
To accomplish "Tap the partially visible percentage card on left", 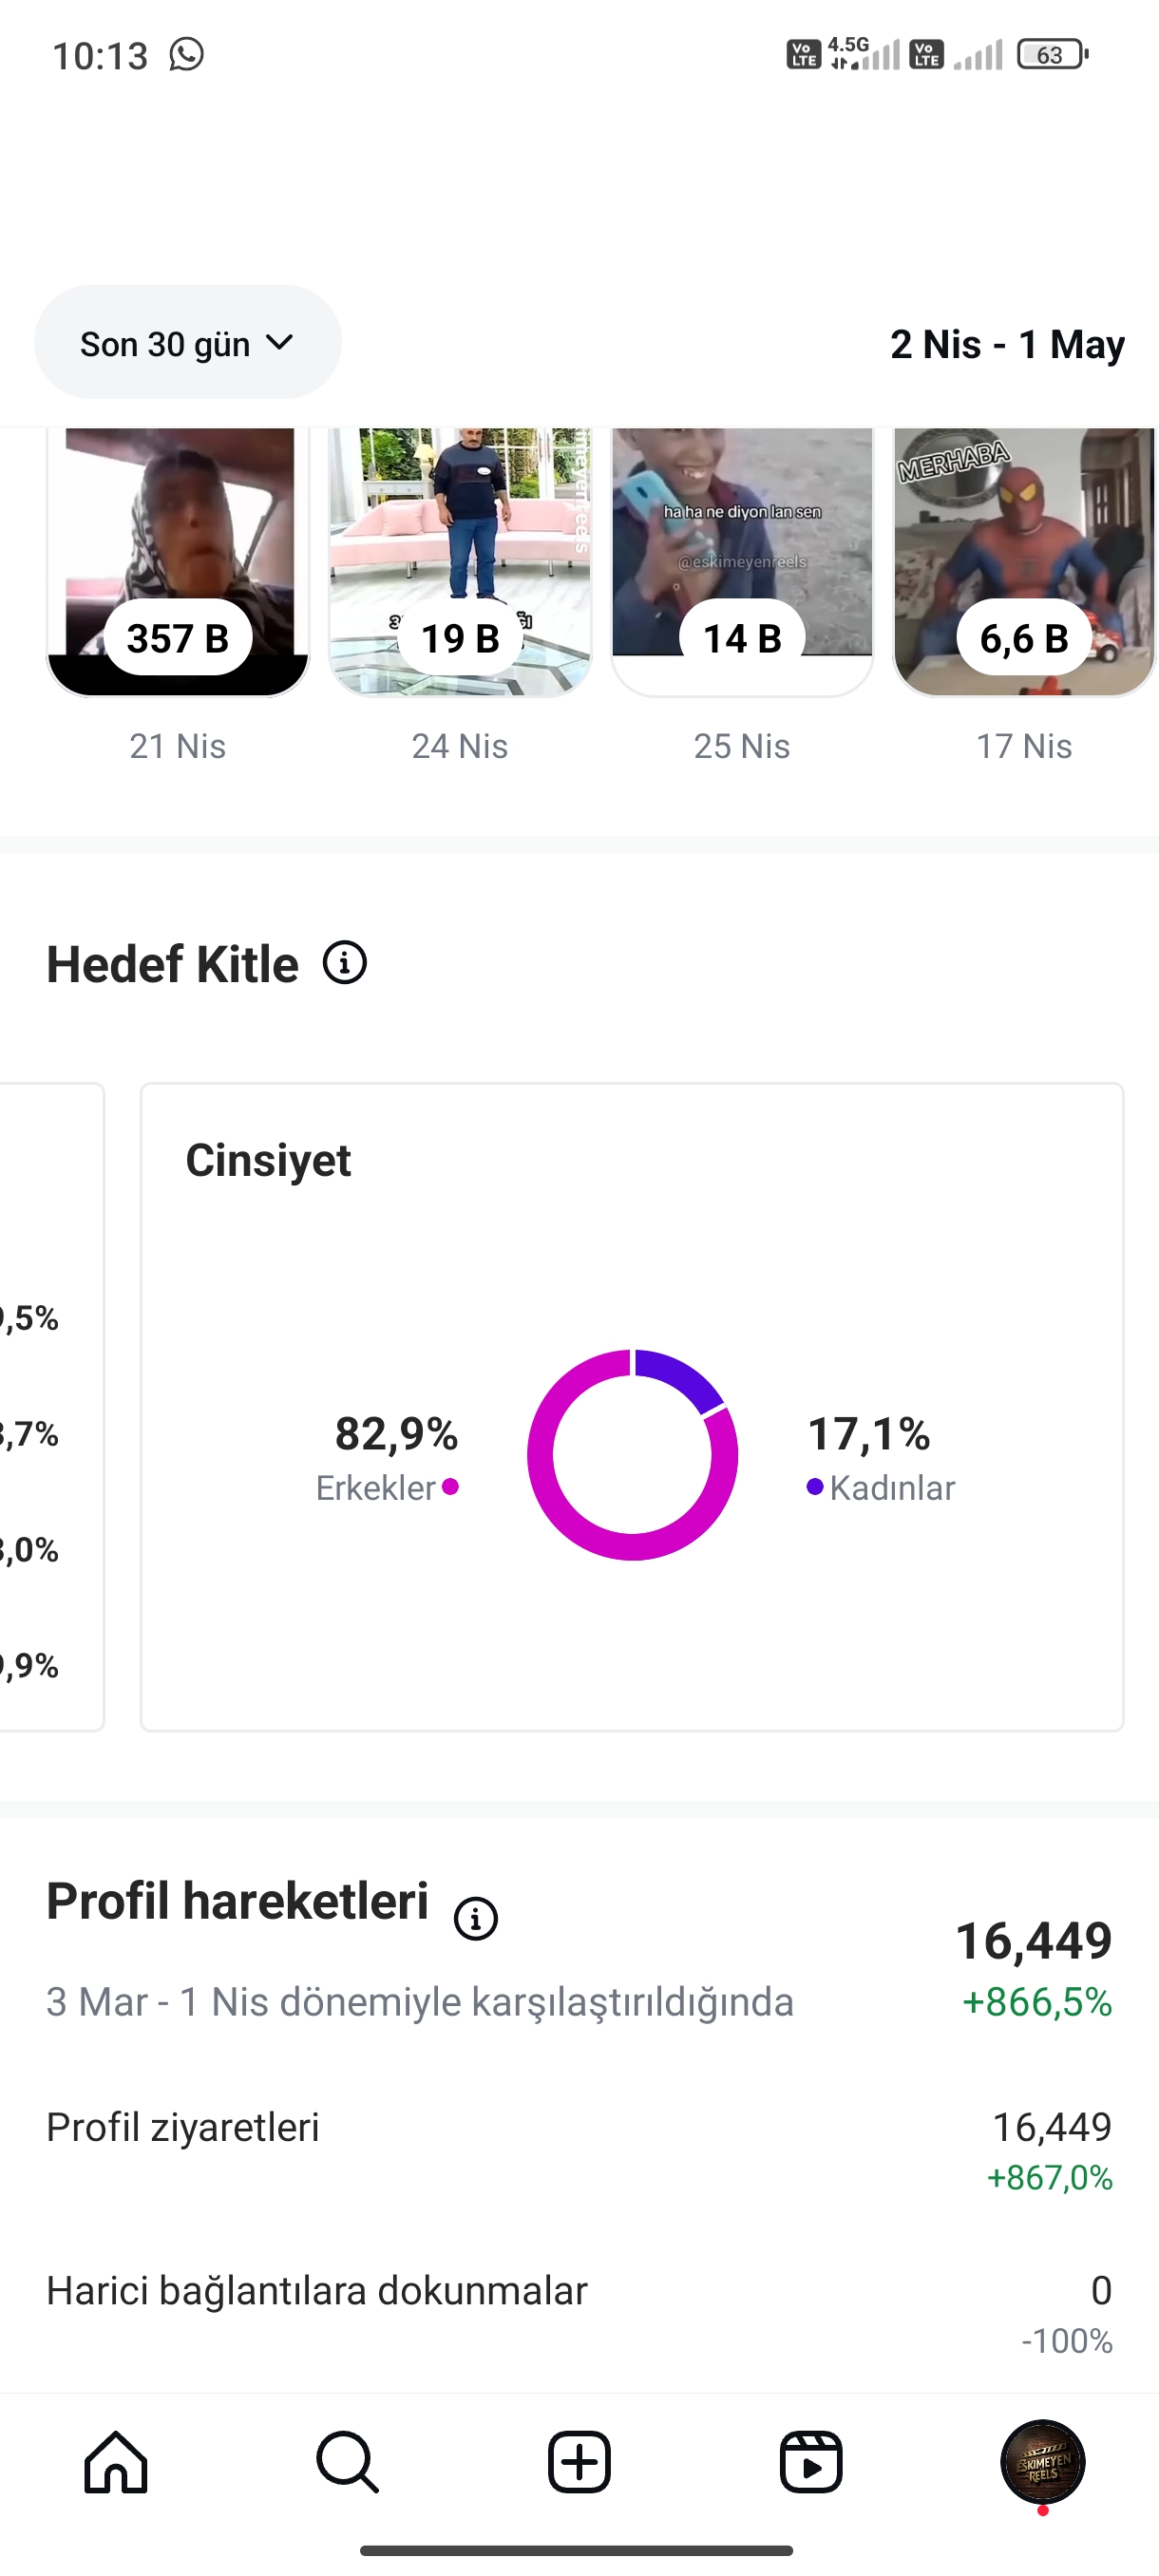I will (x=50, y=1407).
